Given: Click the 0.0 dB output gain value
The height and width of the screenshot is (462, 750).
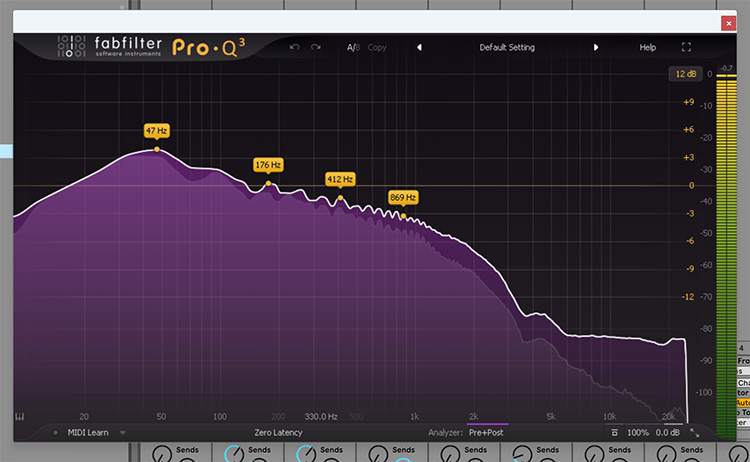Looking at the screenshot, I should 668,432.
